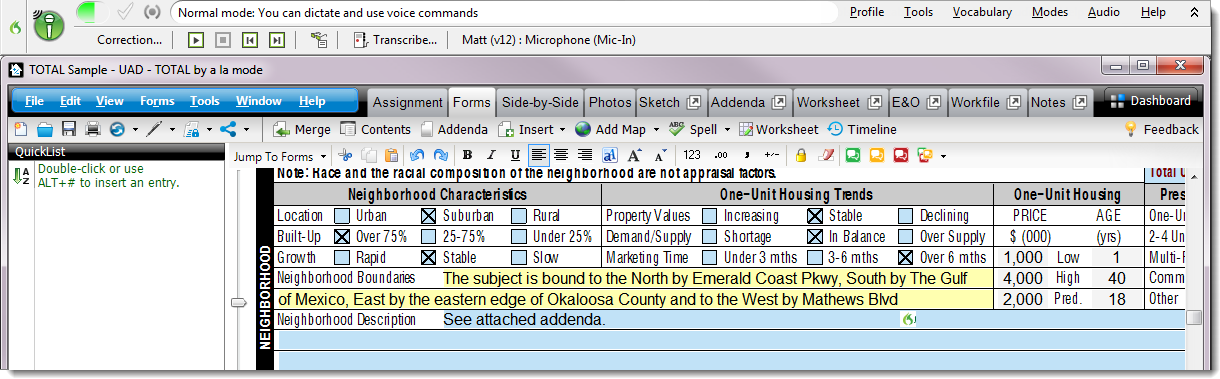Check the Urban location checkbox
This screenshot has height=379, width=1220.
[x=343, y=216]
